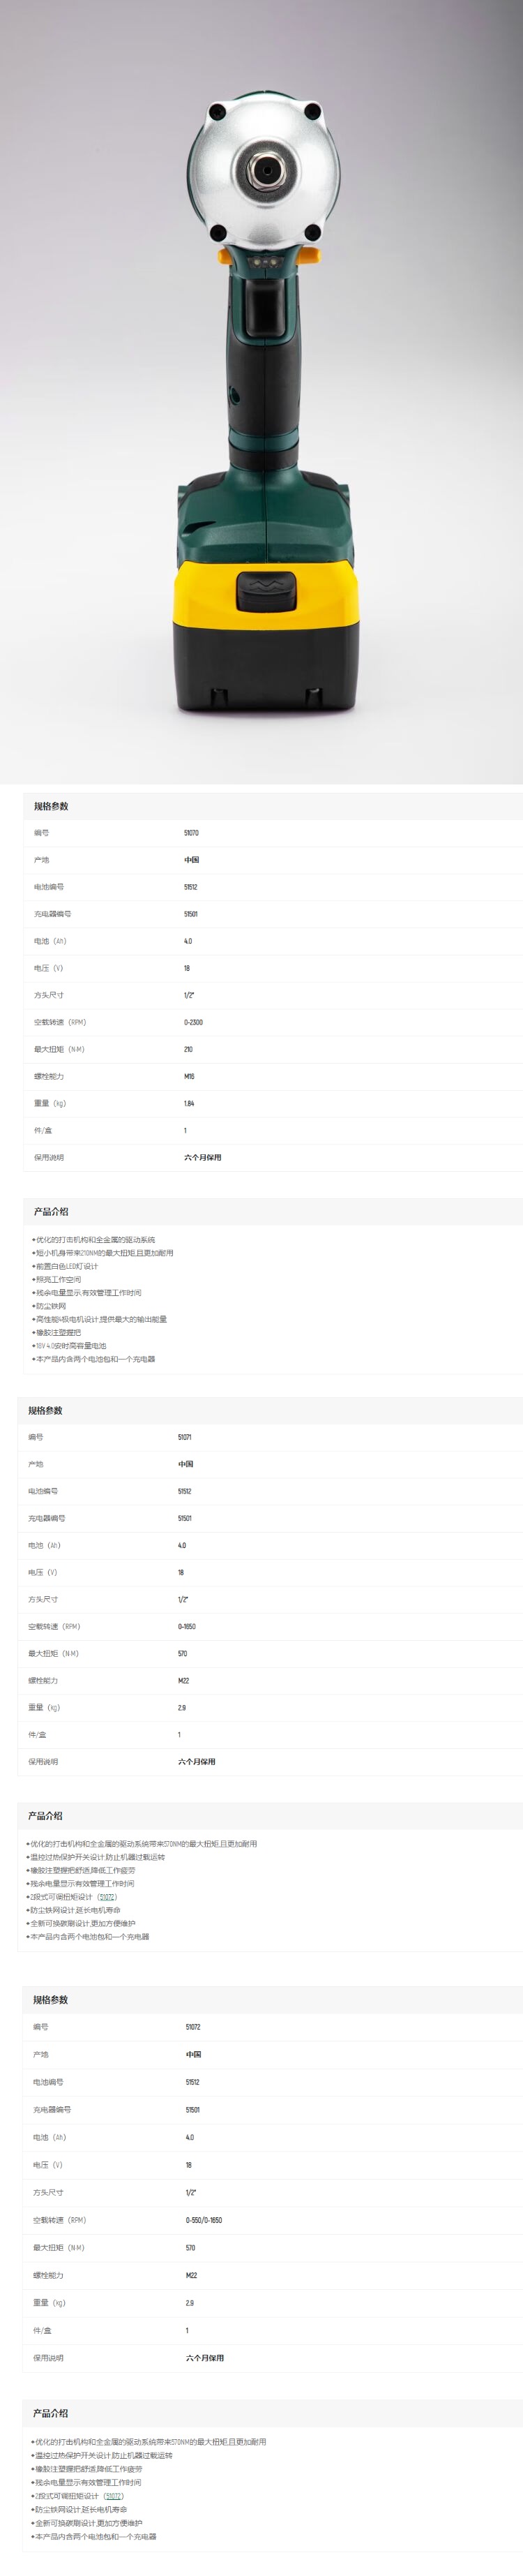Click the 规格参数 heading above 51072
The image size is (523, 2576).
(51, 1999)
